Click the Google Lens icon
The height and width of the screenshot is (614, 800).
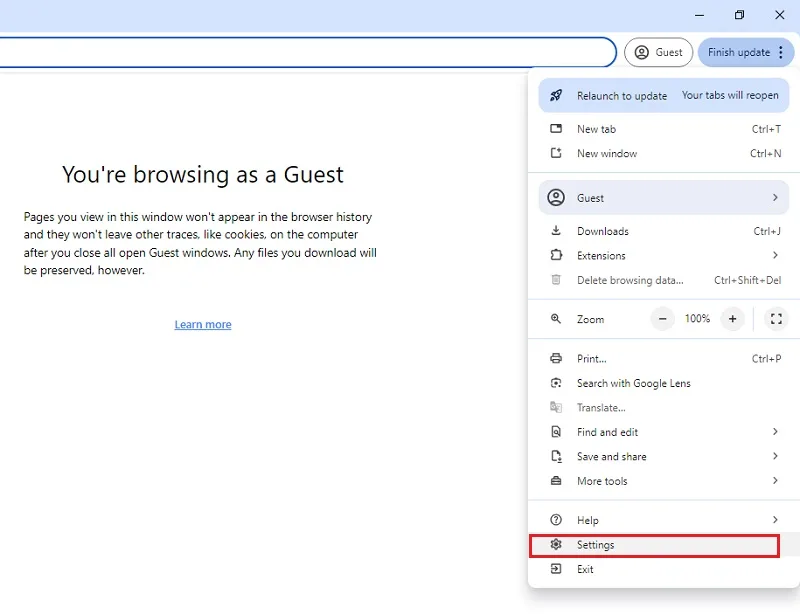[x=556, y=383]
